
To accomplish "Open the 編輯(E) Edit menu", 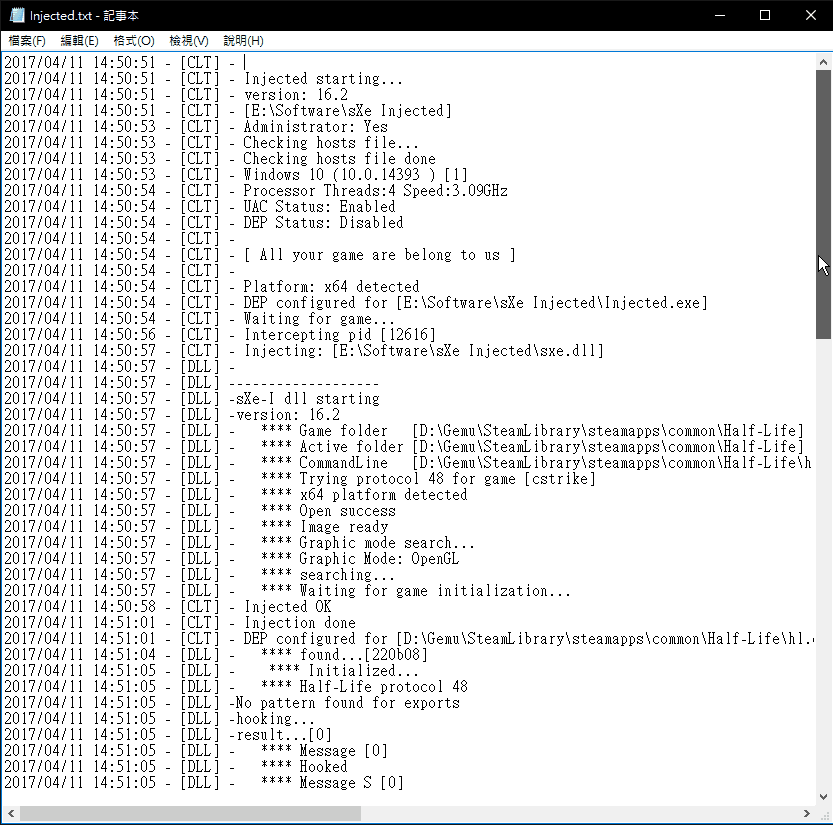I will pyautogui.click(x=80, y=41).
